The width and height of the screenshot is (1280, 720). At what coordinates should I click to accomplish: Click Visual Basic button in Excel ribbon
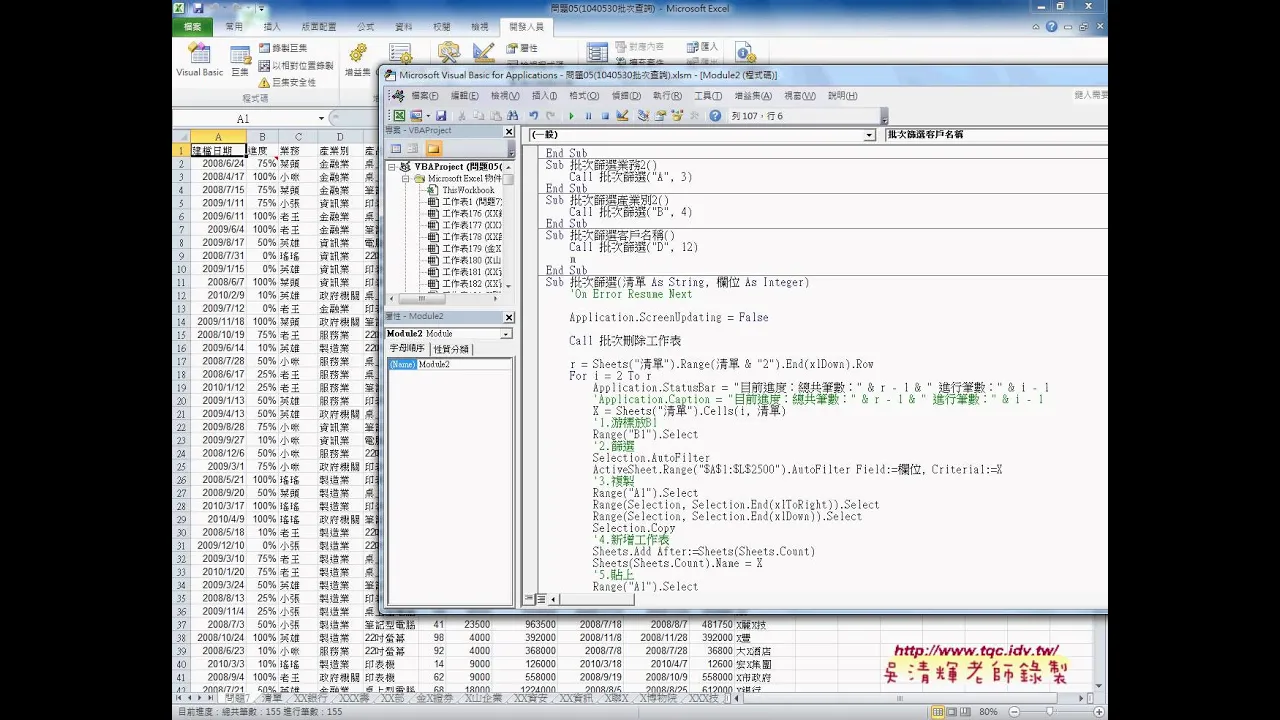pyautogui.click(x=200, y=60)
